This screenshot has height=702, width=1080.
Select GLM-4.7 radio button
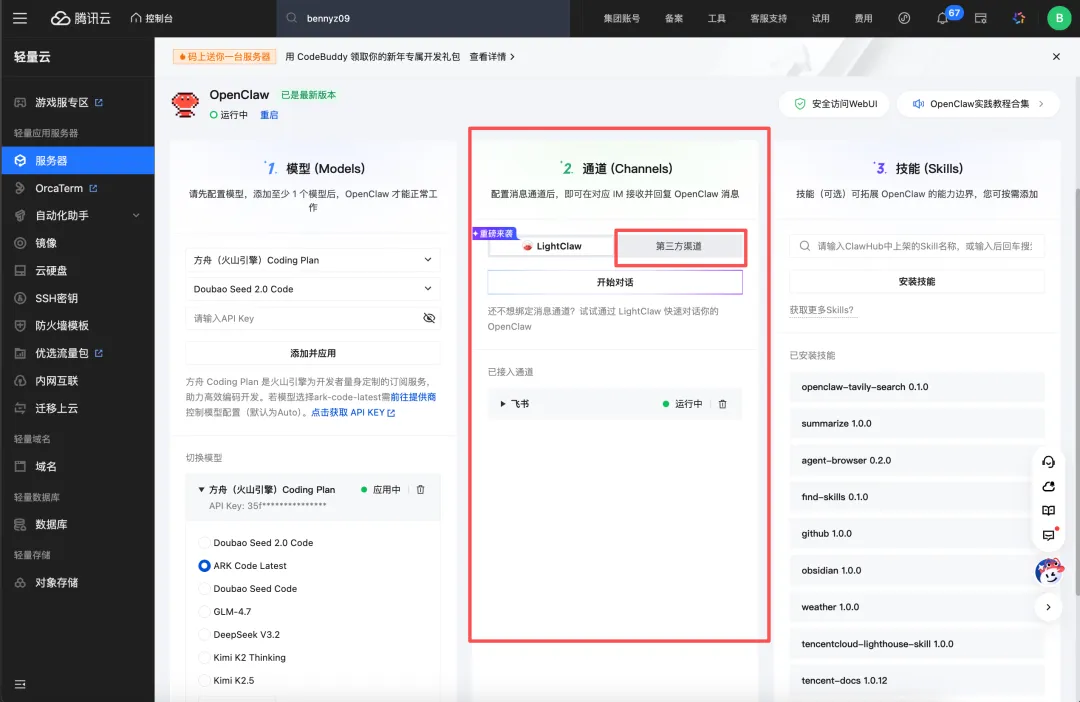[x=204, y=612]
